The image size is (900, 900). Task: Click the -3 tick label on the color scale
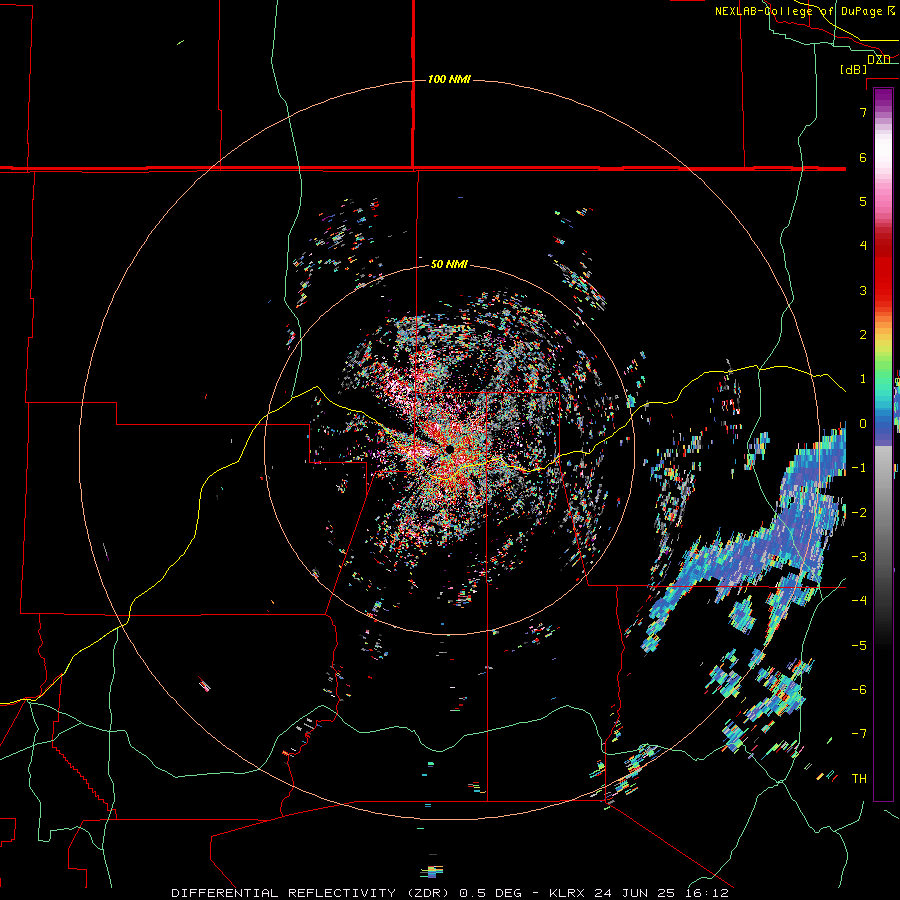click(859, 557)
